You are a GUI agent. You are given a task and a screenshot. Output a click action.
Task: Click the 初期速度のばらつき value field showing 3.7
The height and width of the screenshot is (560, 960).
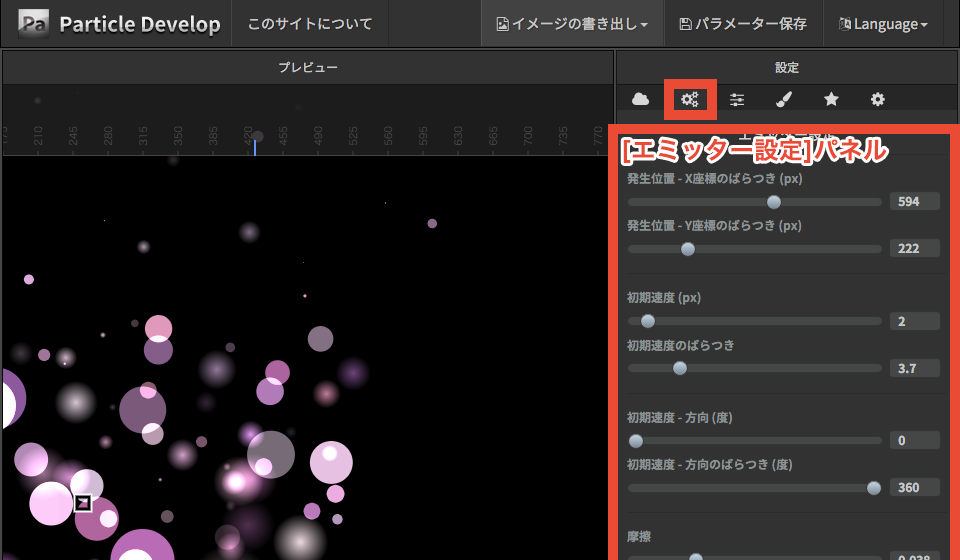tap(914, 368)
